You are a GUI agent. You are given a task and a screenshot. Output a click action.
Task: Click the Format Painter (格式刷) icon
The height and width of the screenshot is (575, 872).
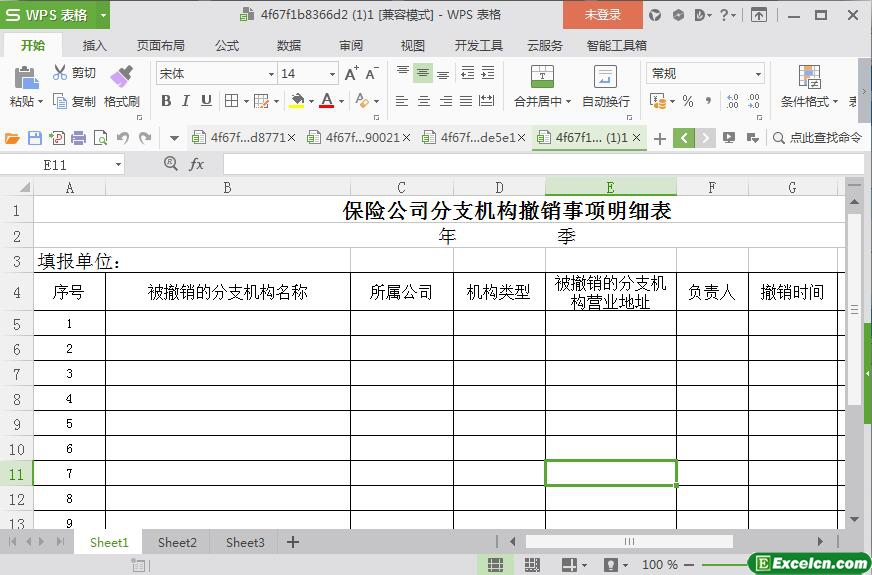[121, 78]
